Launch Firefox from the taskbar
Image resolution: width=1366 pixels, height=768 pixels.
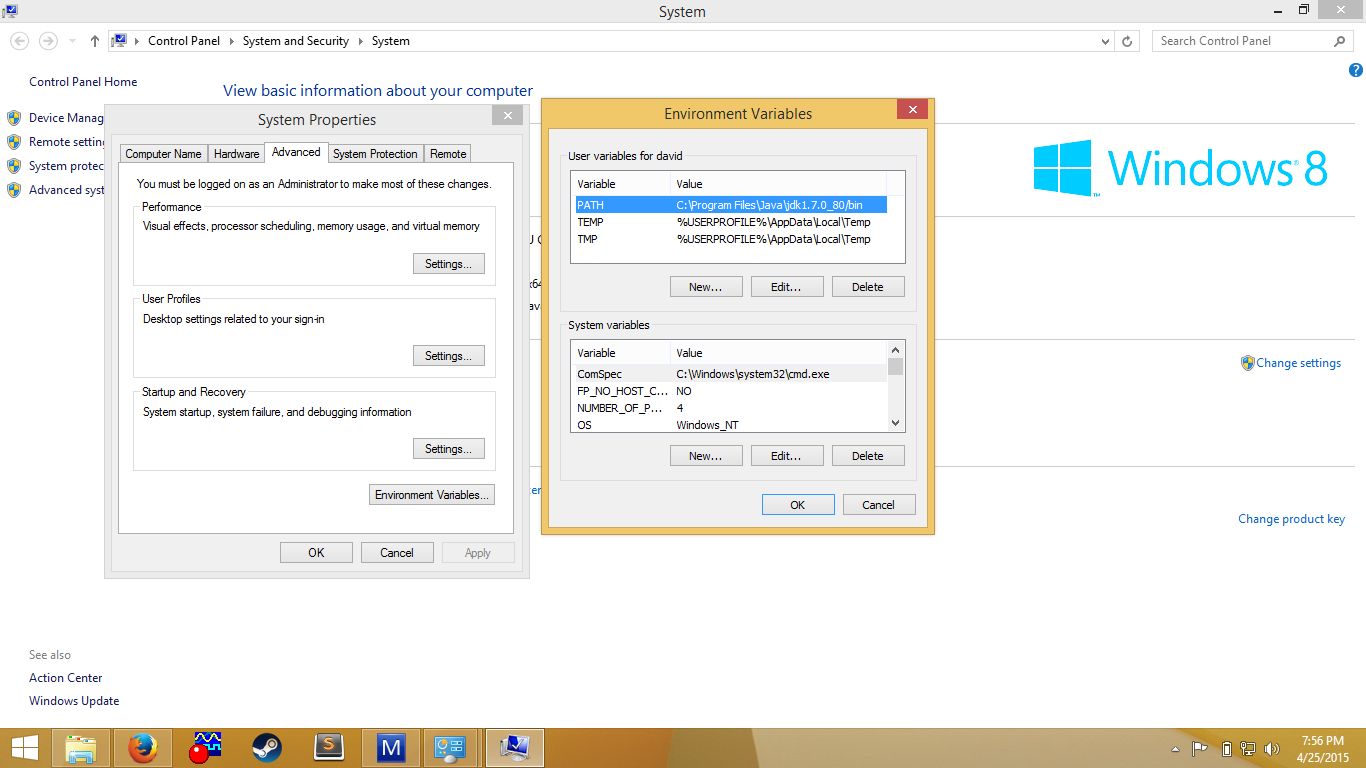pos(143,748)
